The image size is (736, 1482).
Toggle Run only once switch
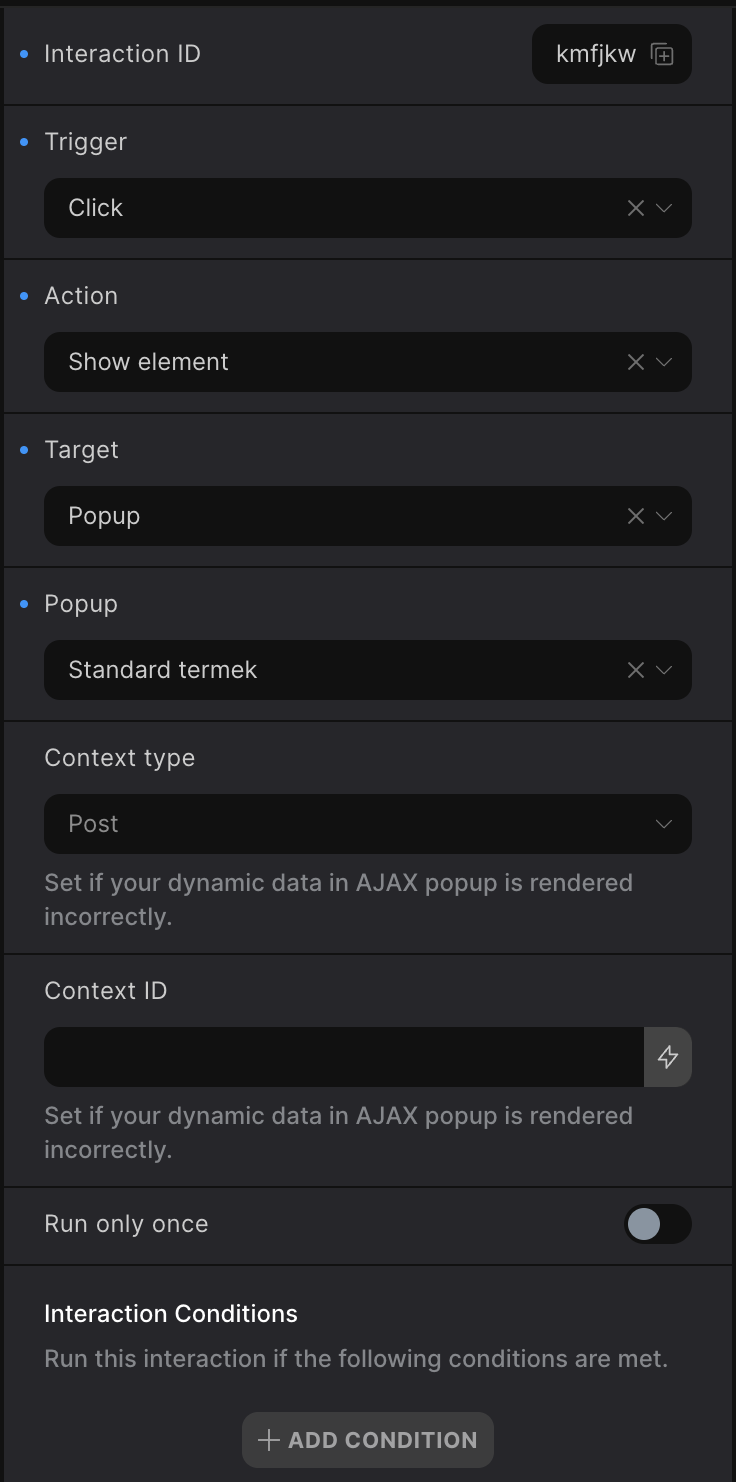coord(657,1224)
